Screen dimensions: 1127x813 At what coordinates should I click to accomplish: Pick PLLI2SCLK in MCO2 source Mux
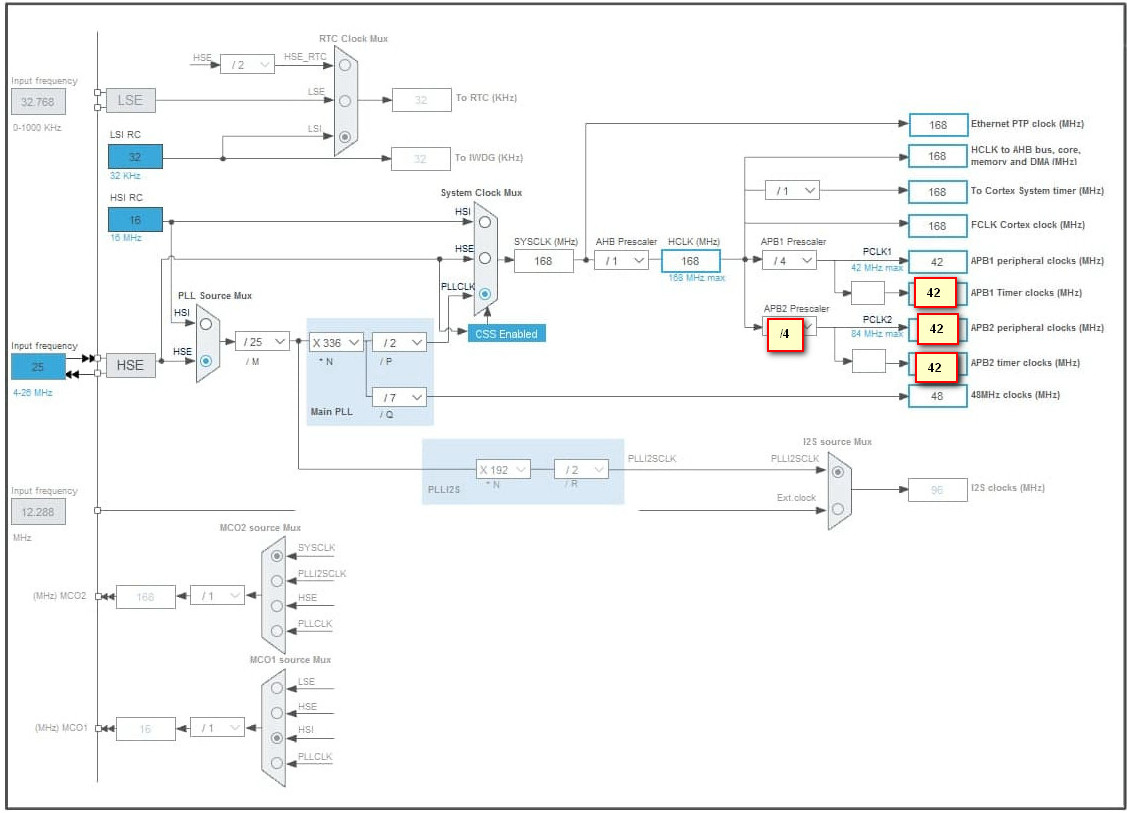click(x=277, y=581)
